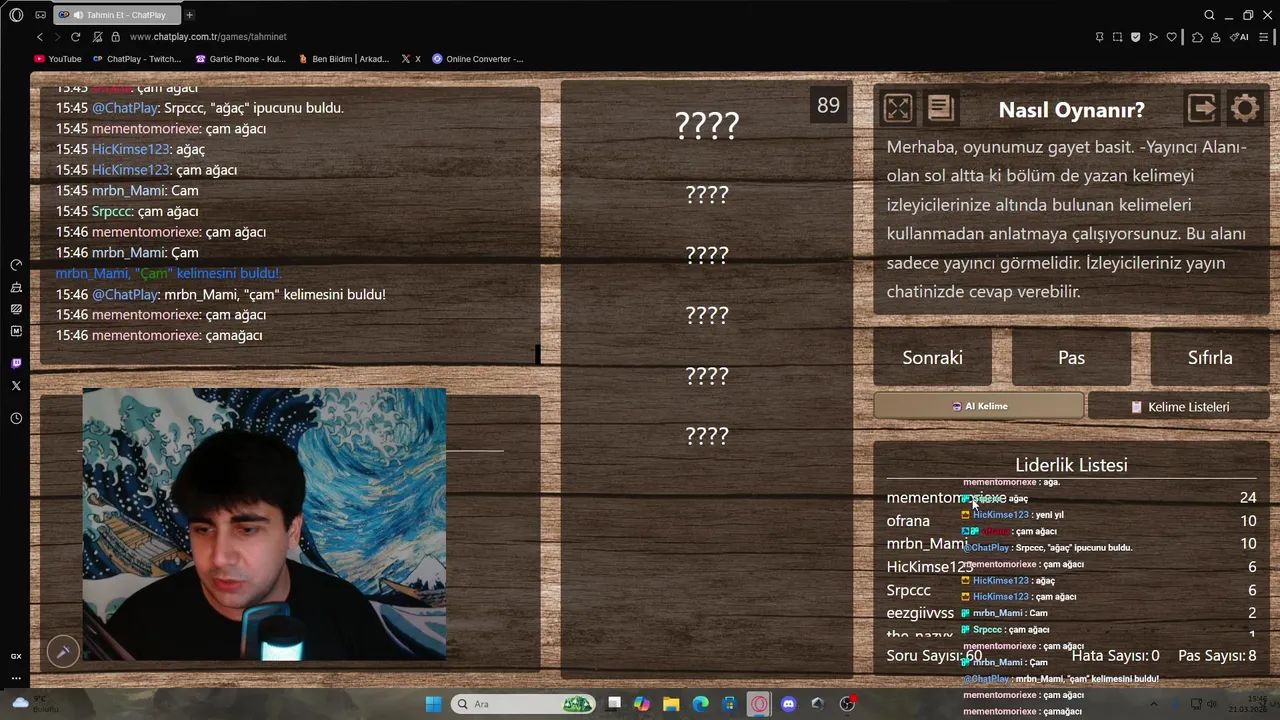Open history clock in sidebar
This screenshot has width=1280, height=720.
(x=16, y=418)
